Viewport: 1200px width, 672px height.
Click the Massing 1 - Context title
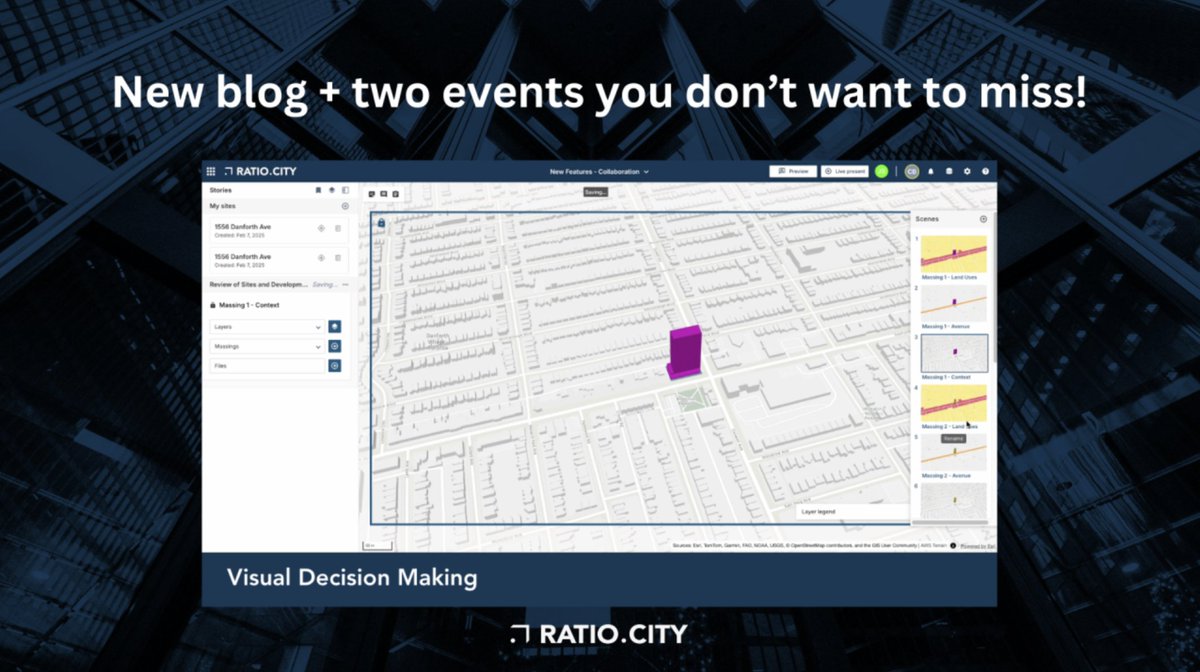point(249,305)
